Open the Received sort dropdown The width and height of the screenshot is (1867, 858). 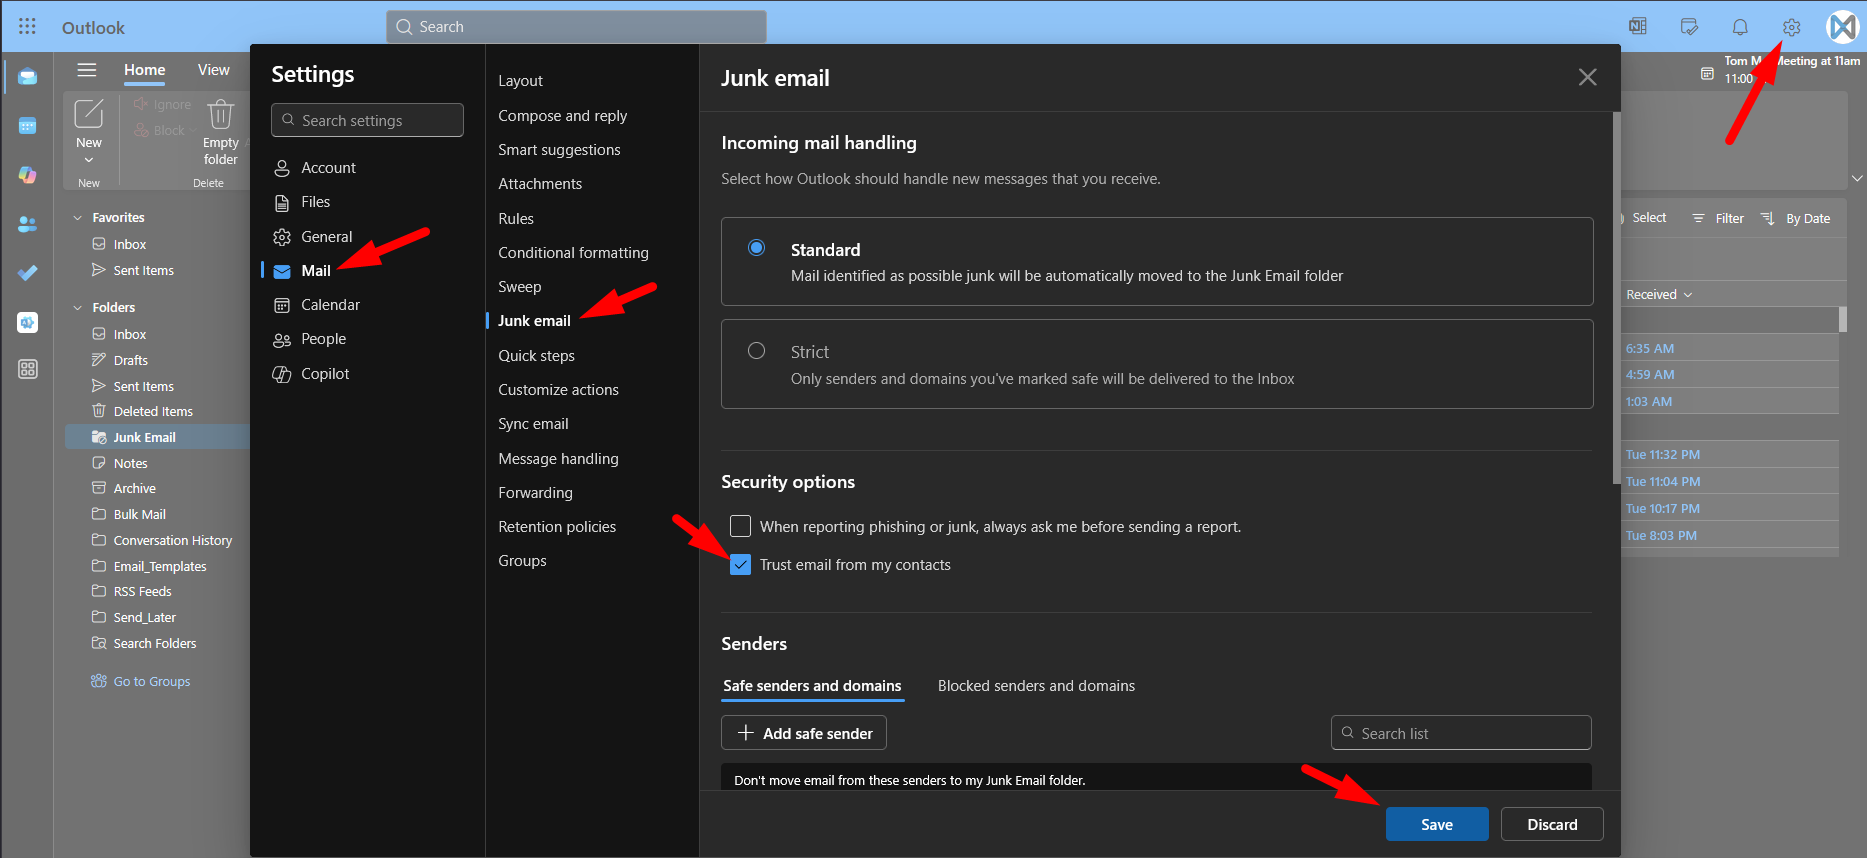click(1659, 295)
